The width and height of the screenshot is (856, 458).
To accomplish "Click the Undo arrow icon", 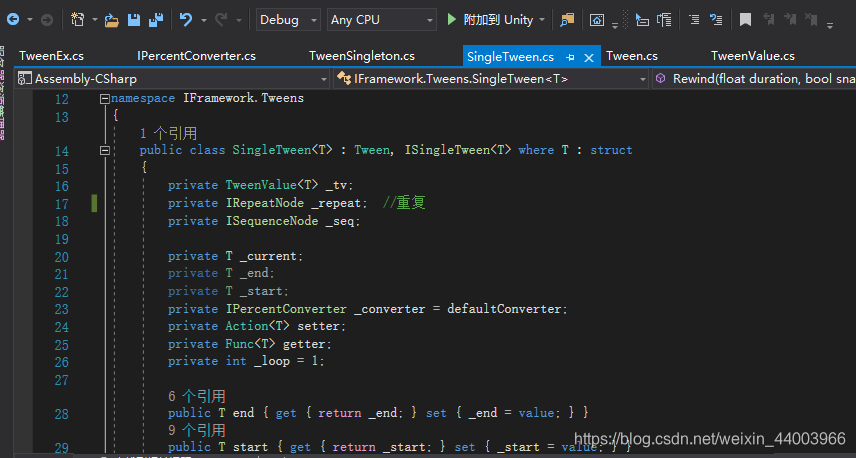I will pyautogui.click(x=186, y=20).
